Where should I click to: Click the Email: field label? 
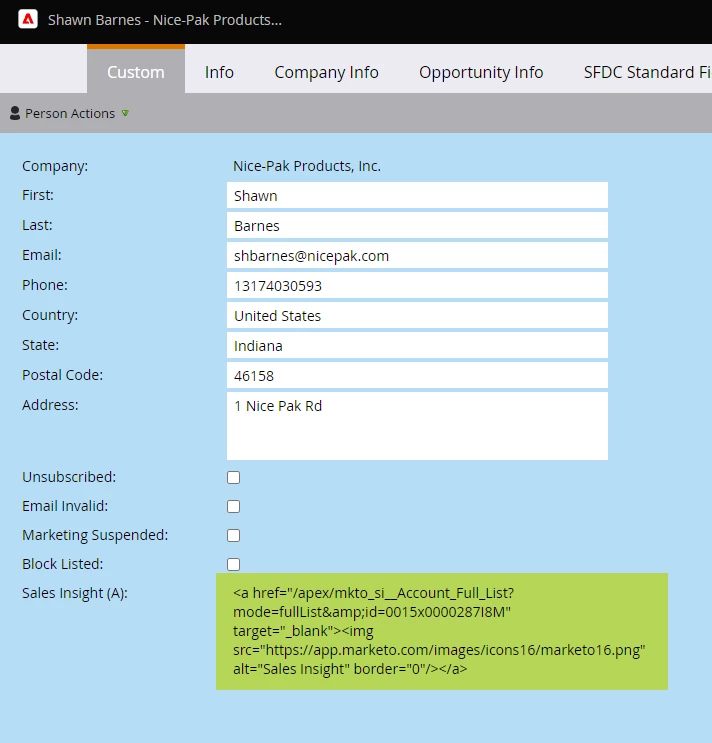click(x=42, y=255)
